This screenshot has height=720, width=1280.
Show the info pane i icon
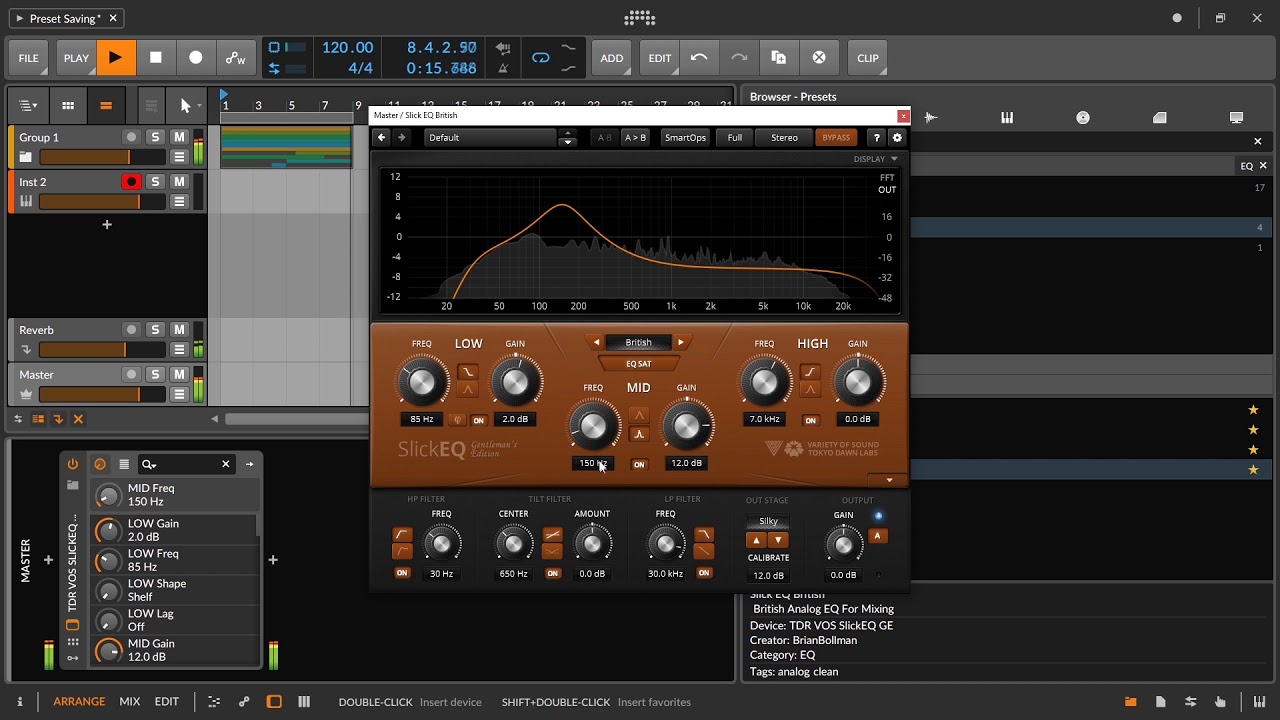[x=19, y=702]
